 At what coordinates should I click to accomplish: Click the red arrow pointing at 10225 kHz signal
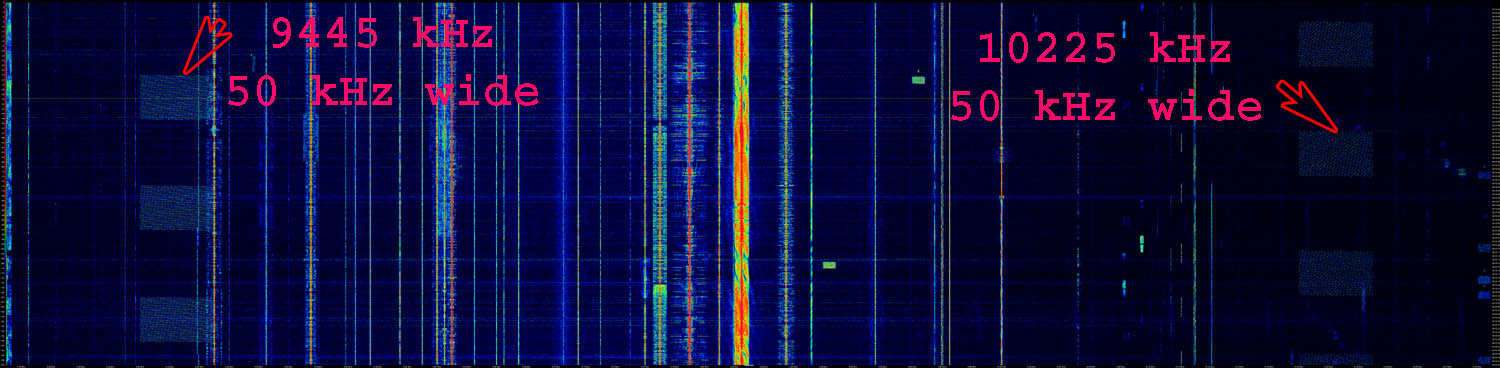click(1307, 107)
